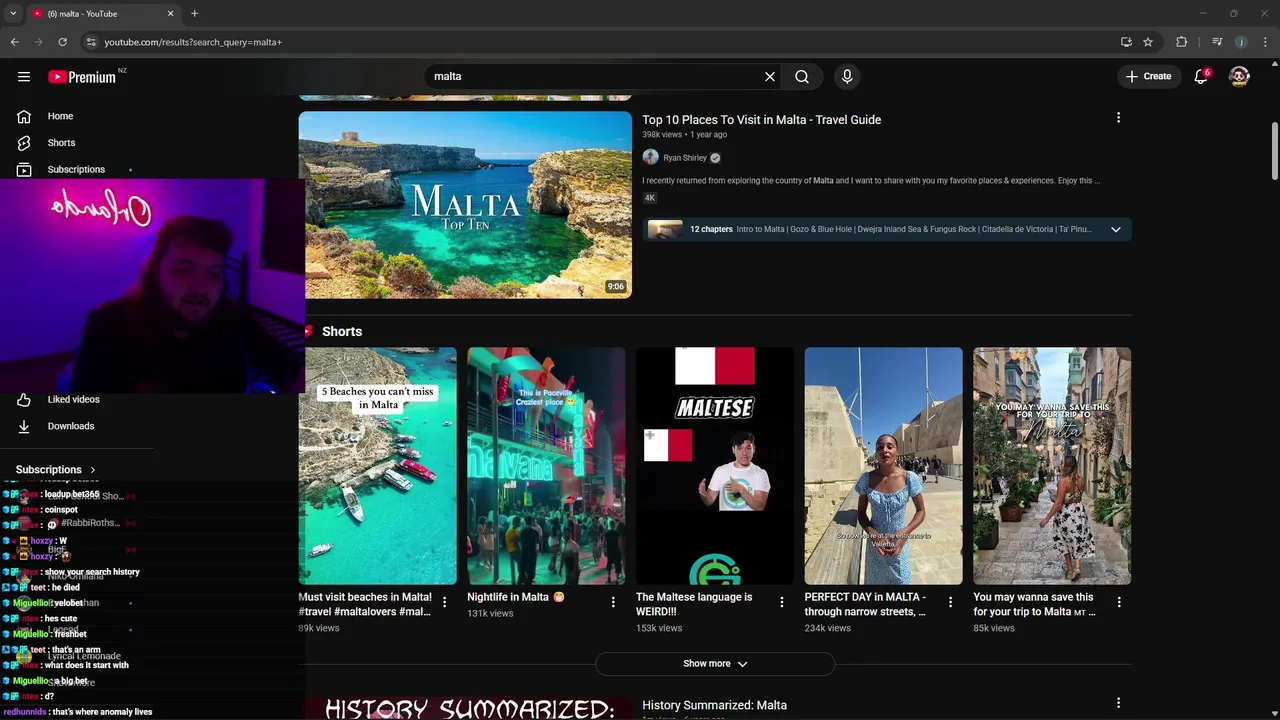Image resolution: width=1280 pixels, height=720 pixels.
Task: Open browser extensions puzzle icon
Action: tap(1181, 42)
